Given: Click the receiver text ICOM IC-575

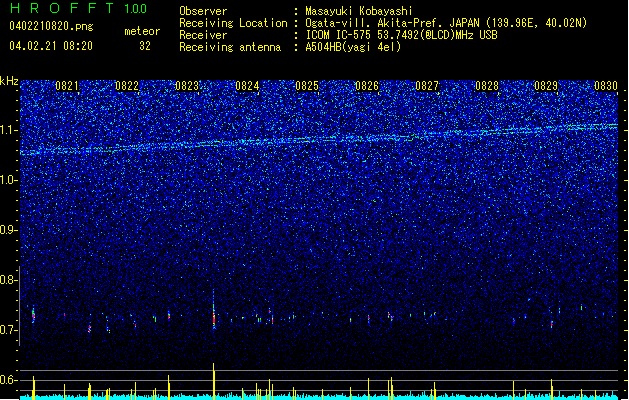Looking at the screenshot, I should [339, 35].
